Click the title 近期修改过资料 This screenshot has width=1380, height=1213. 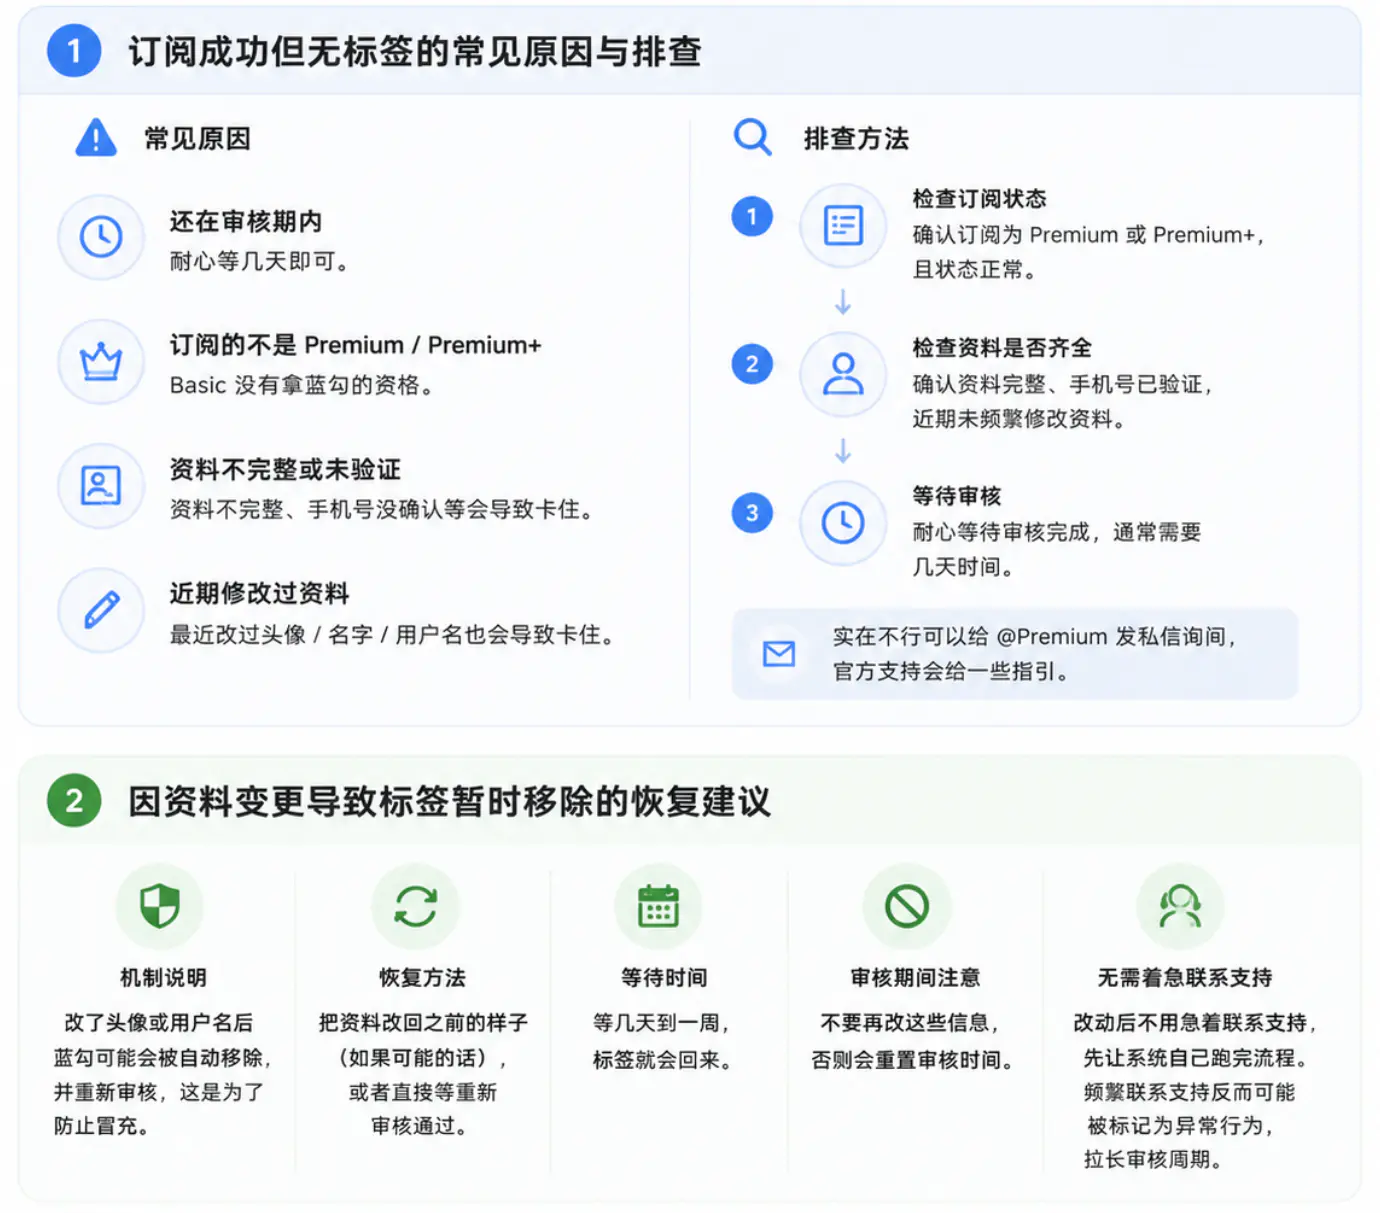click(259, 593)
